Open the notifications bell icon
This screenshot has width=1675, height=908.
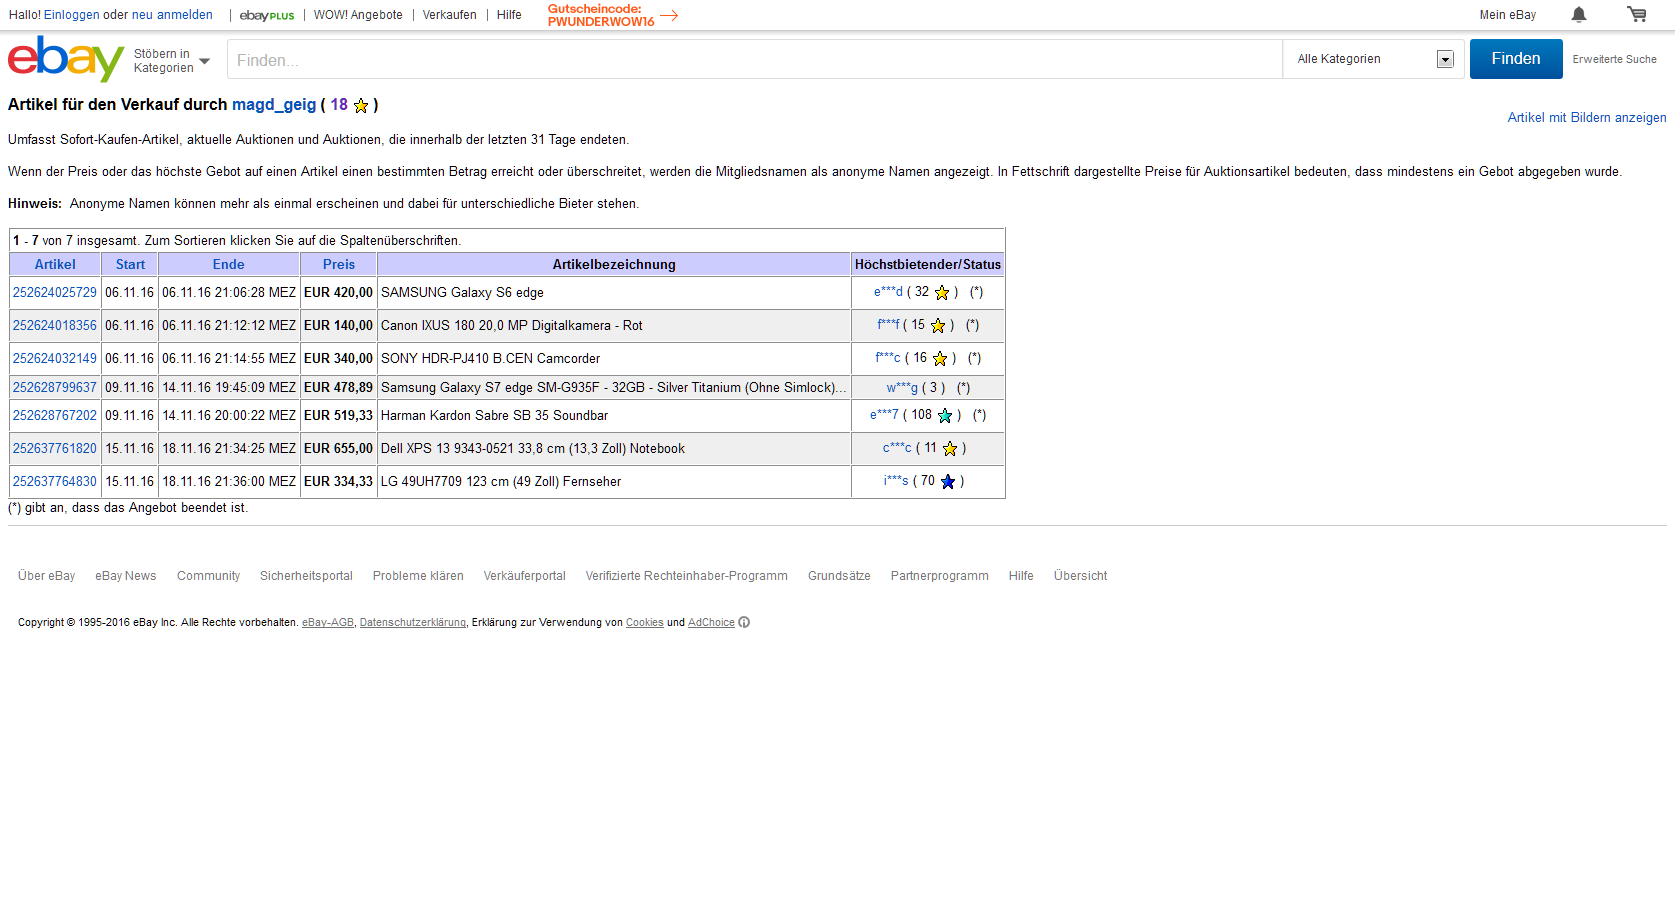click(x=1579, y=14)
